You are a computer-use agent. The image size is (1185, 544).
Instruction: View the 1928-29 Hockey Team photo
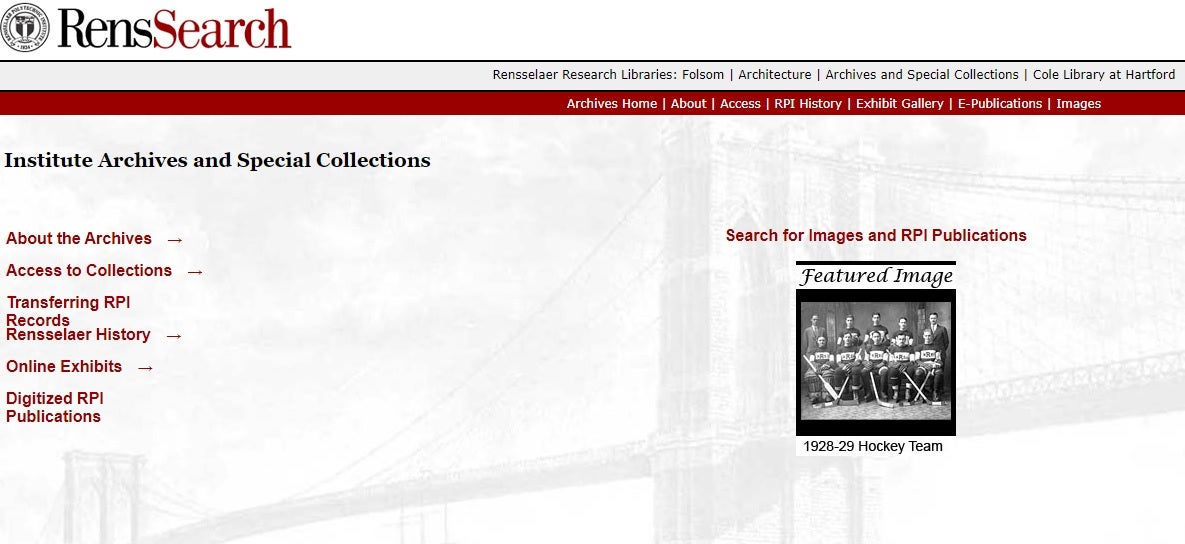pyautogui.click(x=876, y=361)
